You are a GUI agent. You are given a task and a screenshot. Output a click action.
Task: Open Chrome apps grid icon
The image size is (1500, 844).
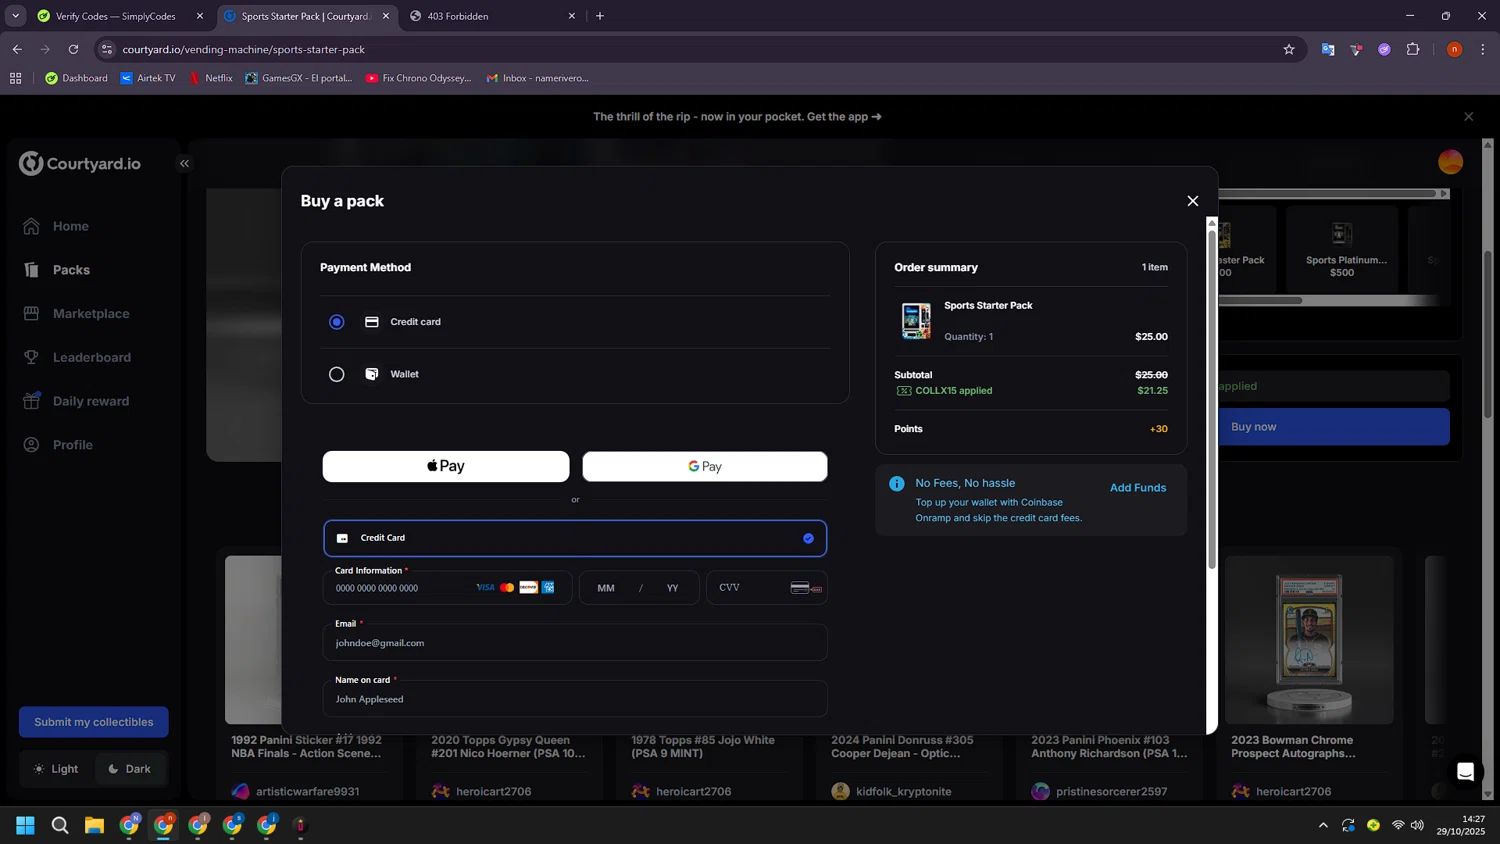(15, 78)
